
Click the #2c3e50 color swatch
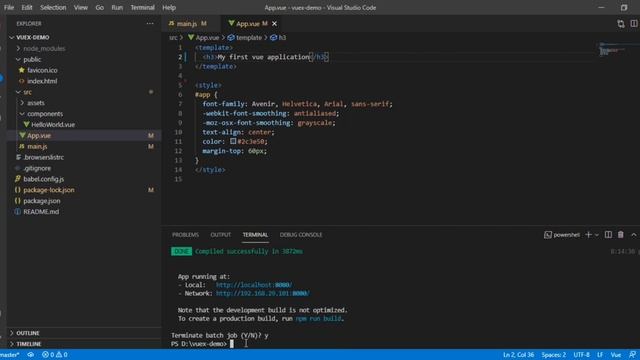(x=233, y=141)
